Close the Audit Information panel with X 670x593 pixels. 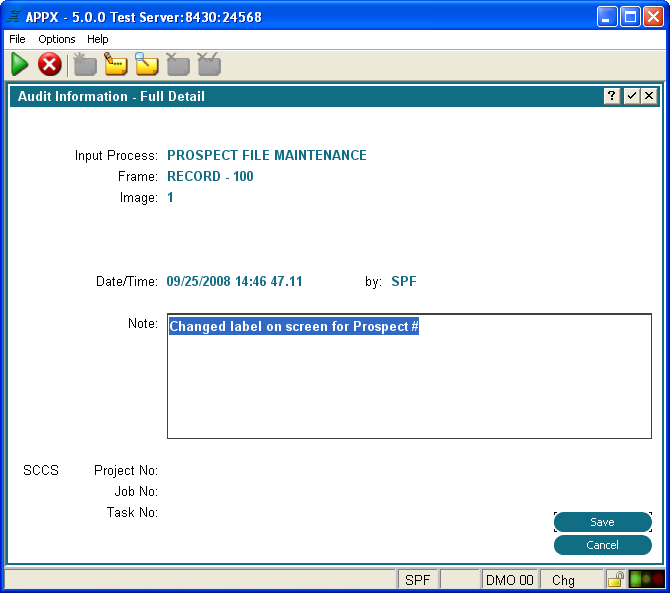coord(649,96)
